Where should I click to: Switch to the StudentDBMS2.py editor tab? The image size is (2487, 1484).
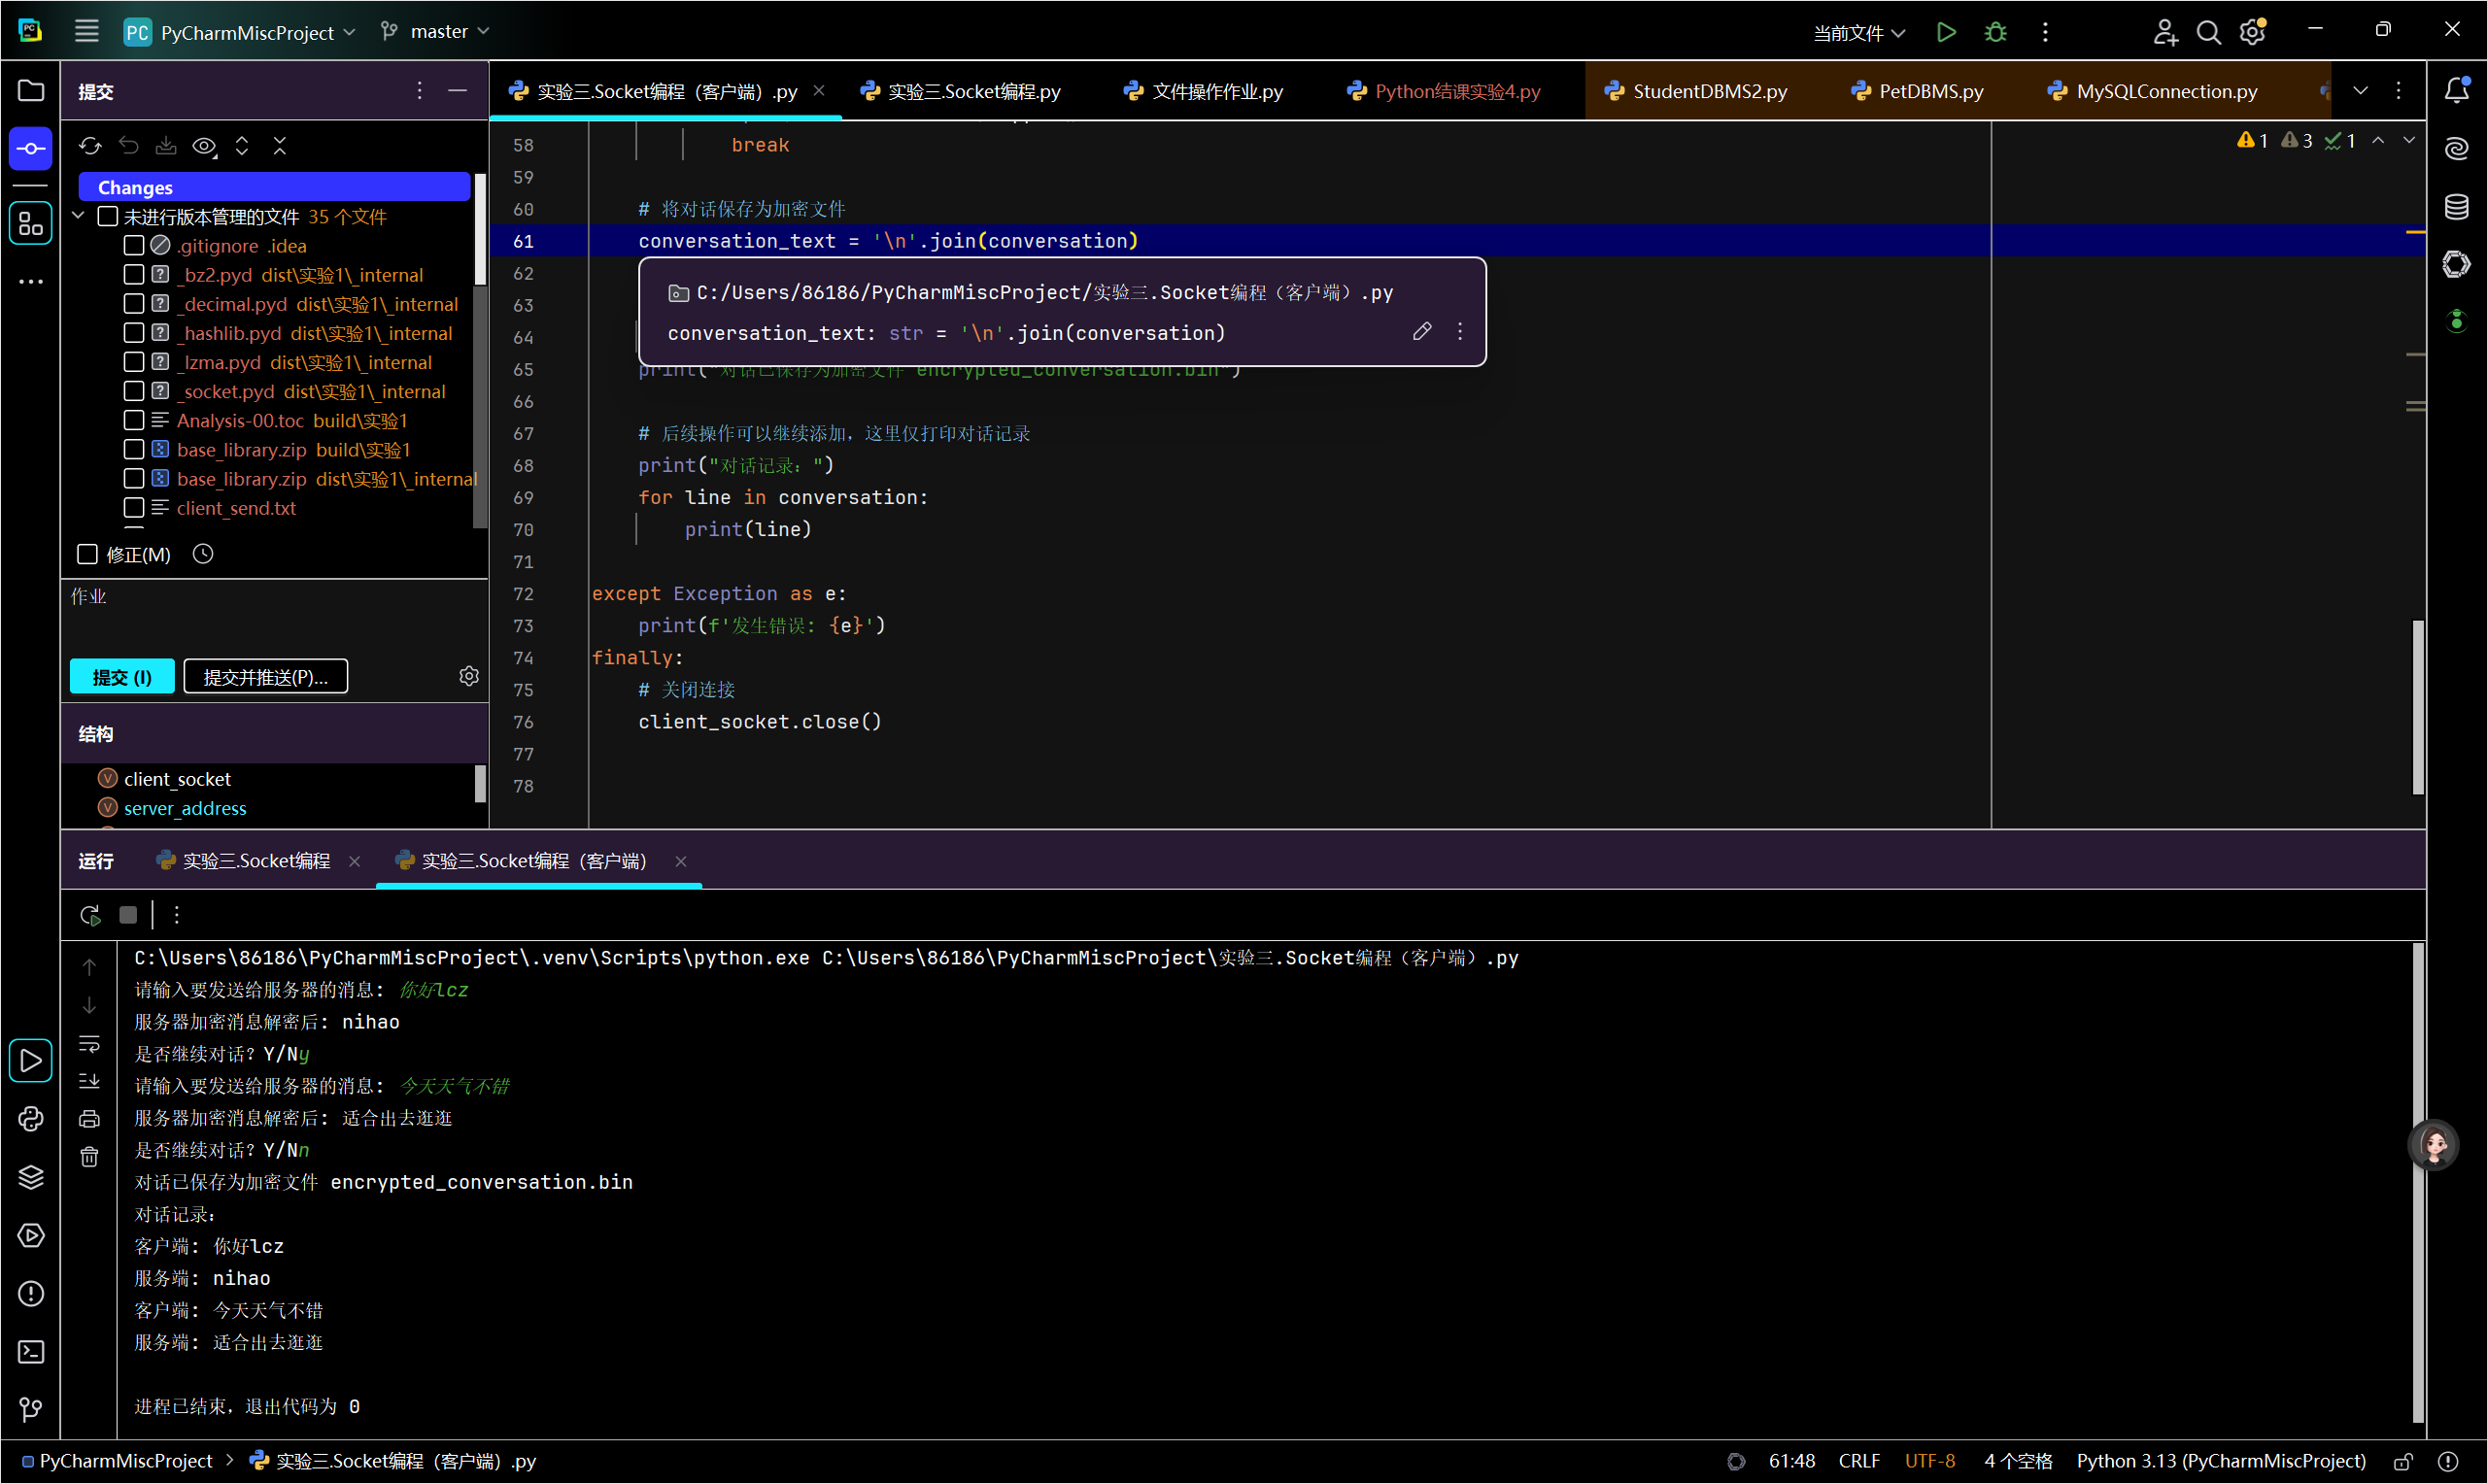coord(1708,91)
